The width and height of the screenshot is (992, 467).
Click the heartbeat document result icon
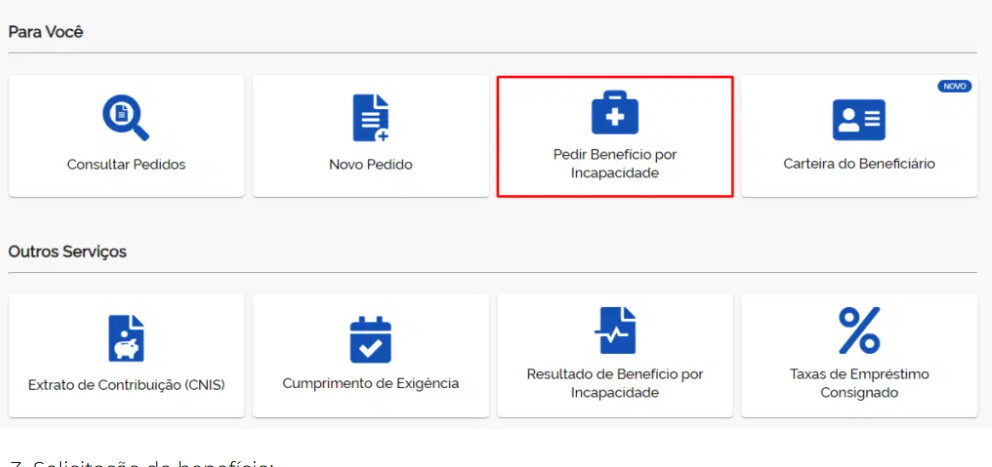615,330
